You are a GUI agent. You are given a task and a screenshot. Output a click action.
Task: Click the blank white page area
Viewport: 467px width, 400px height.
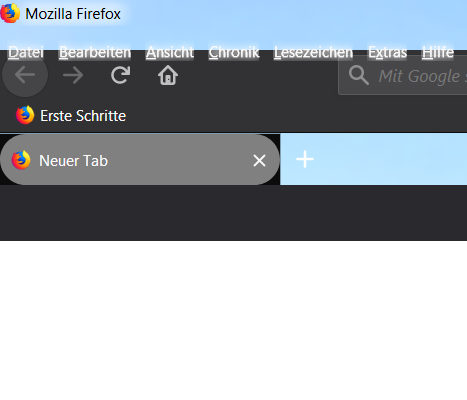(x=233, y=320)
